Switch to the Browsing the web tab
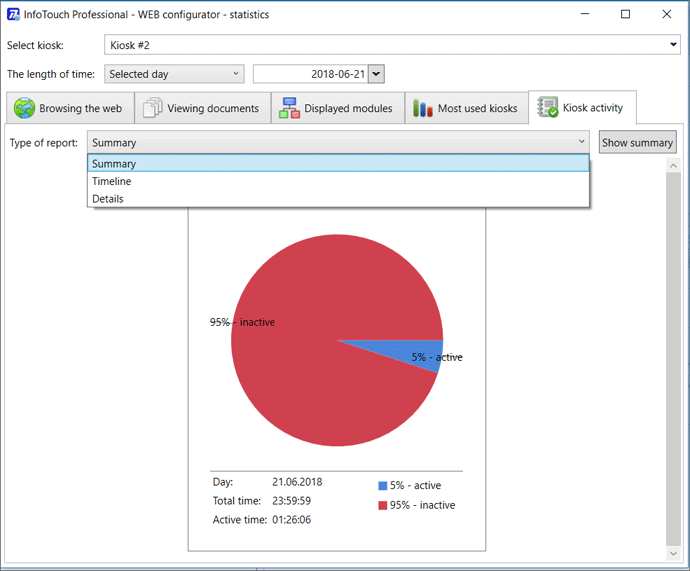Image resolution: width=690 pixels, height=571 pixels. pos(70,108)
